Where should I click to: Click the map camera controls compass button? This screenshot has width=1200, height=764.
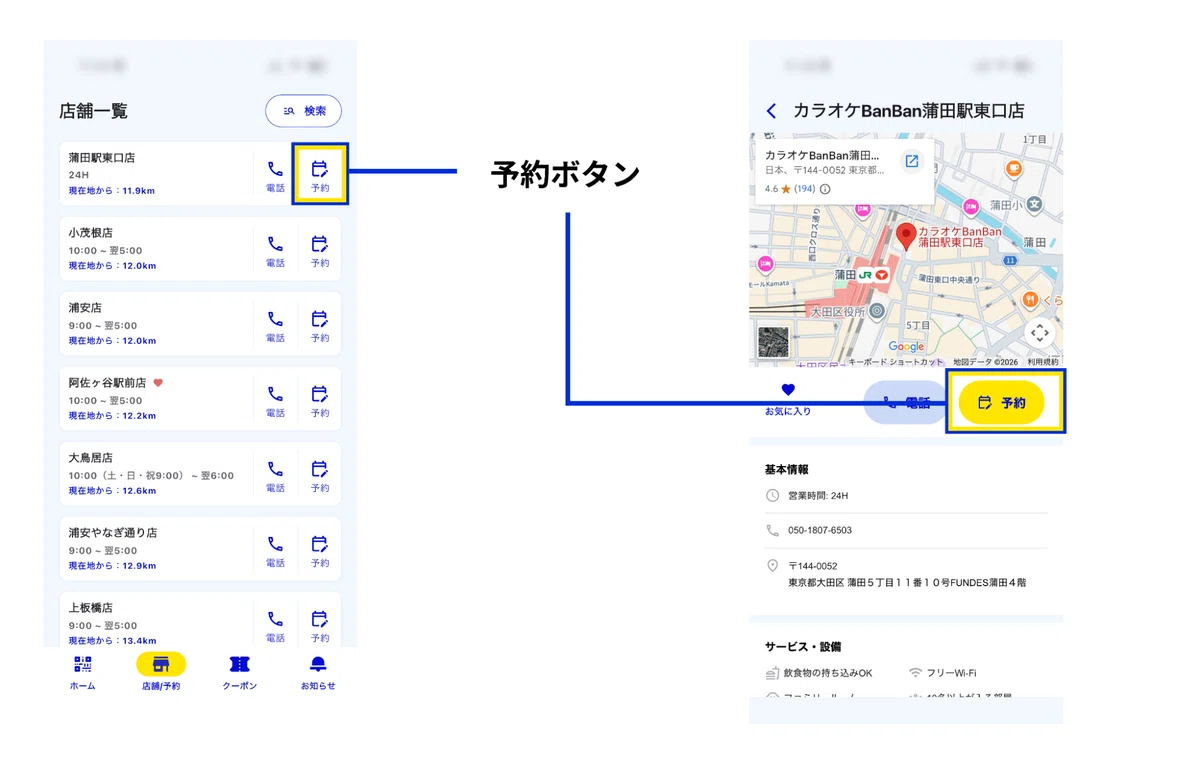tap(1040, 334)
